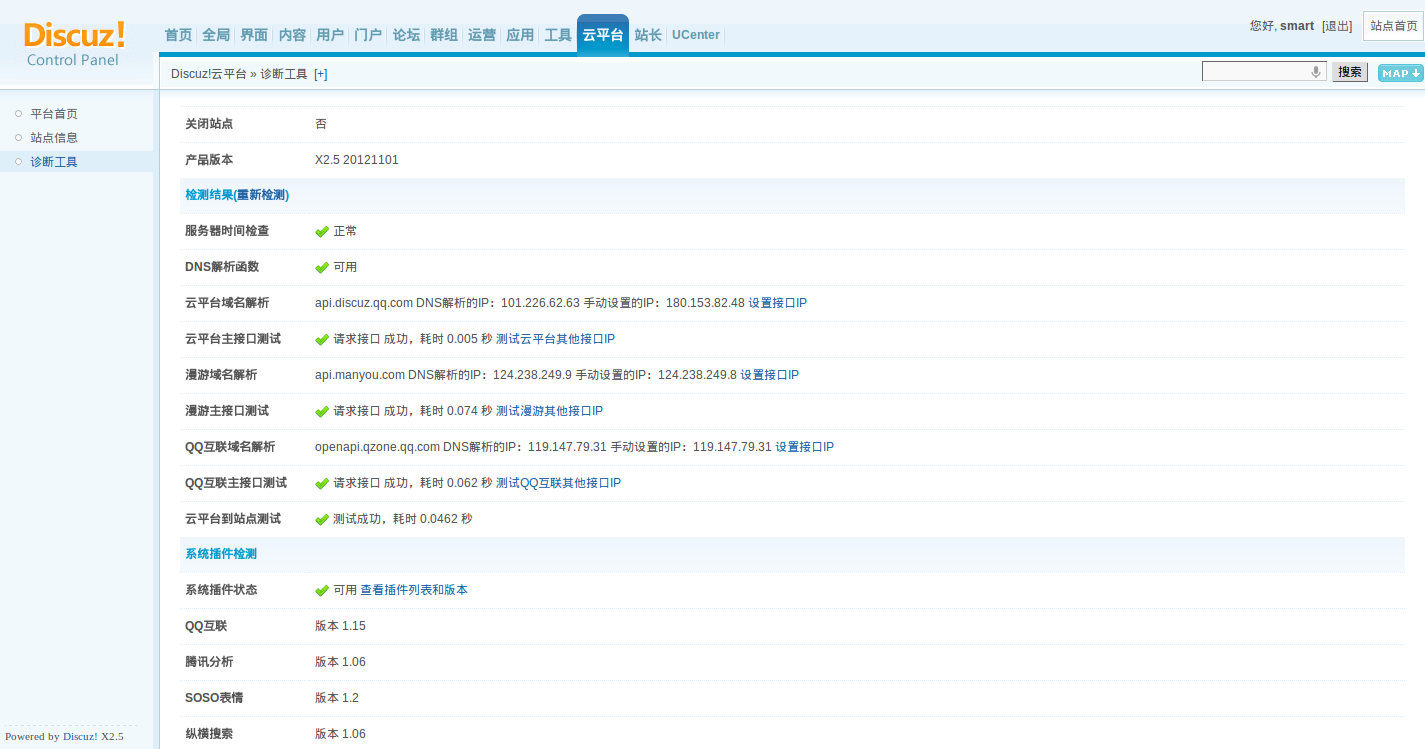This screenshot has width=1425, height=749.
Task: Open the 首页 tab
Action: [x=178, y=35]
